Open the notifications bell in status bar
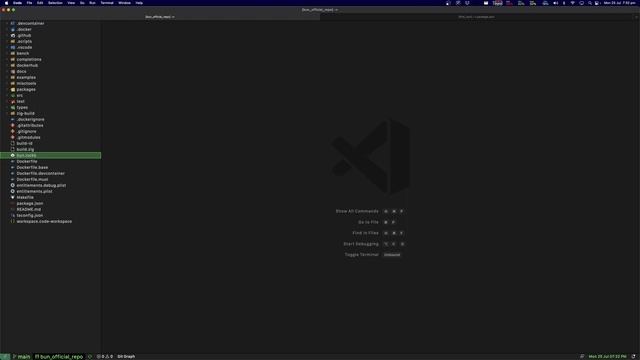Image resolution: width=640 pixels, height=360 pixels. (633, 357)
